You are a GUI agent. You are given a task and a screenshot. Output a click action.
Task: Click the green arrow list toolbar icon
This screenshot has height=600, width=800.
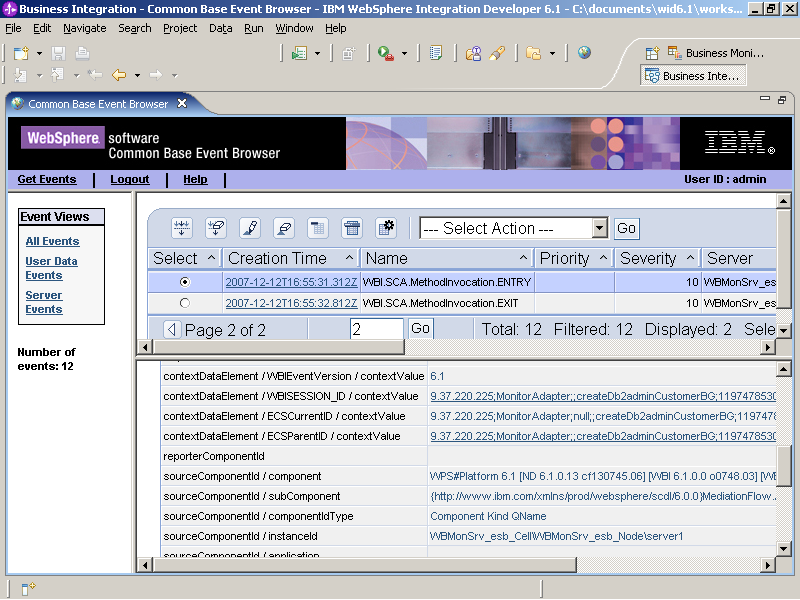299,53
